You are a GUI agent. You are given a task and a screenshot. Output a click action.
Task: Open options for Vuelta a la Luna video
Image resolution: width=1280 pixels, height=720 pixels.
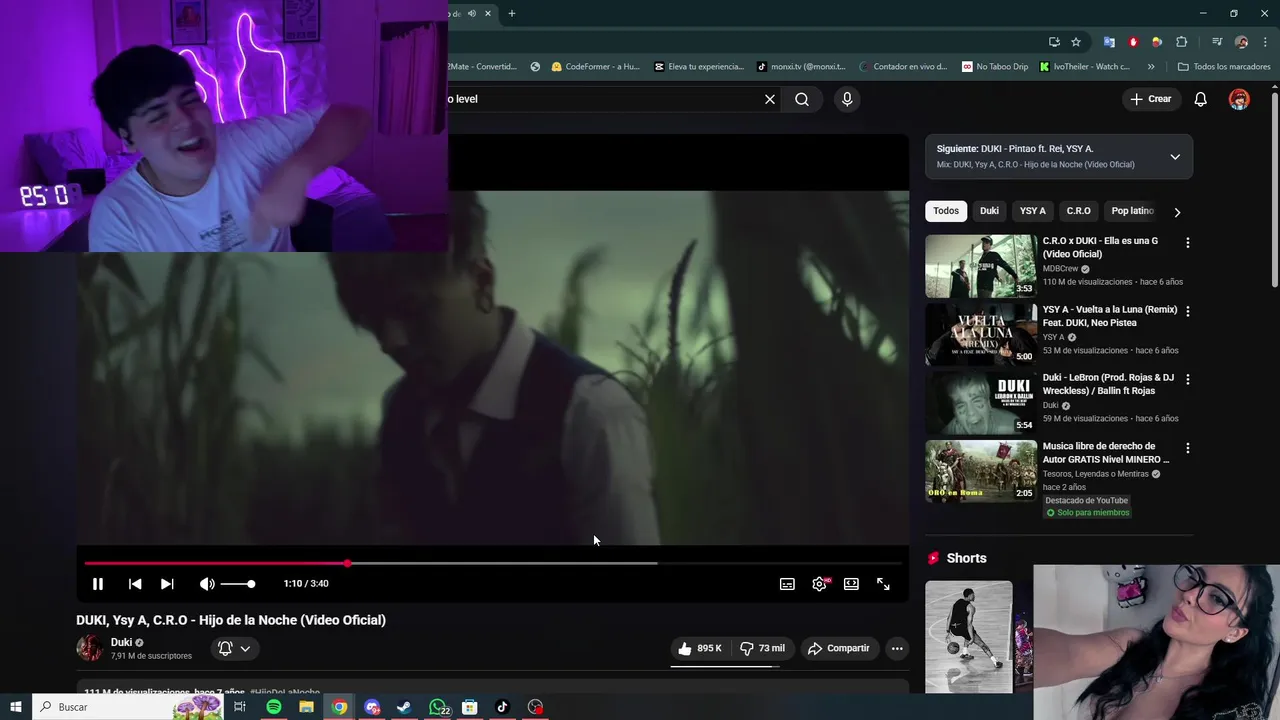tap(1188, 311)
